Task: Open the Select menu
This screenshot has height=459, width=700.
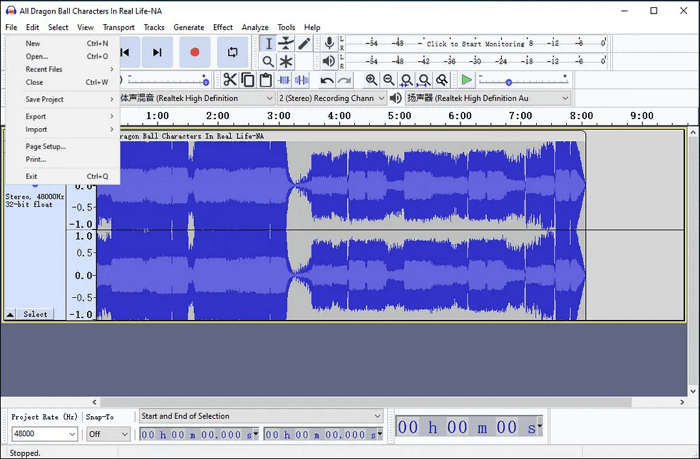Action: [58, 27]
